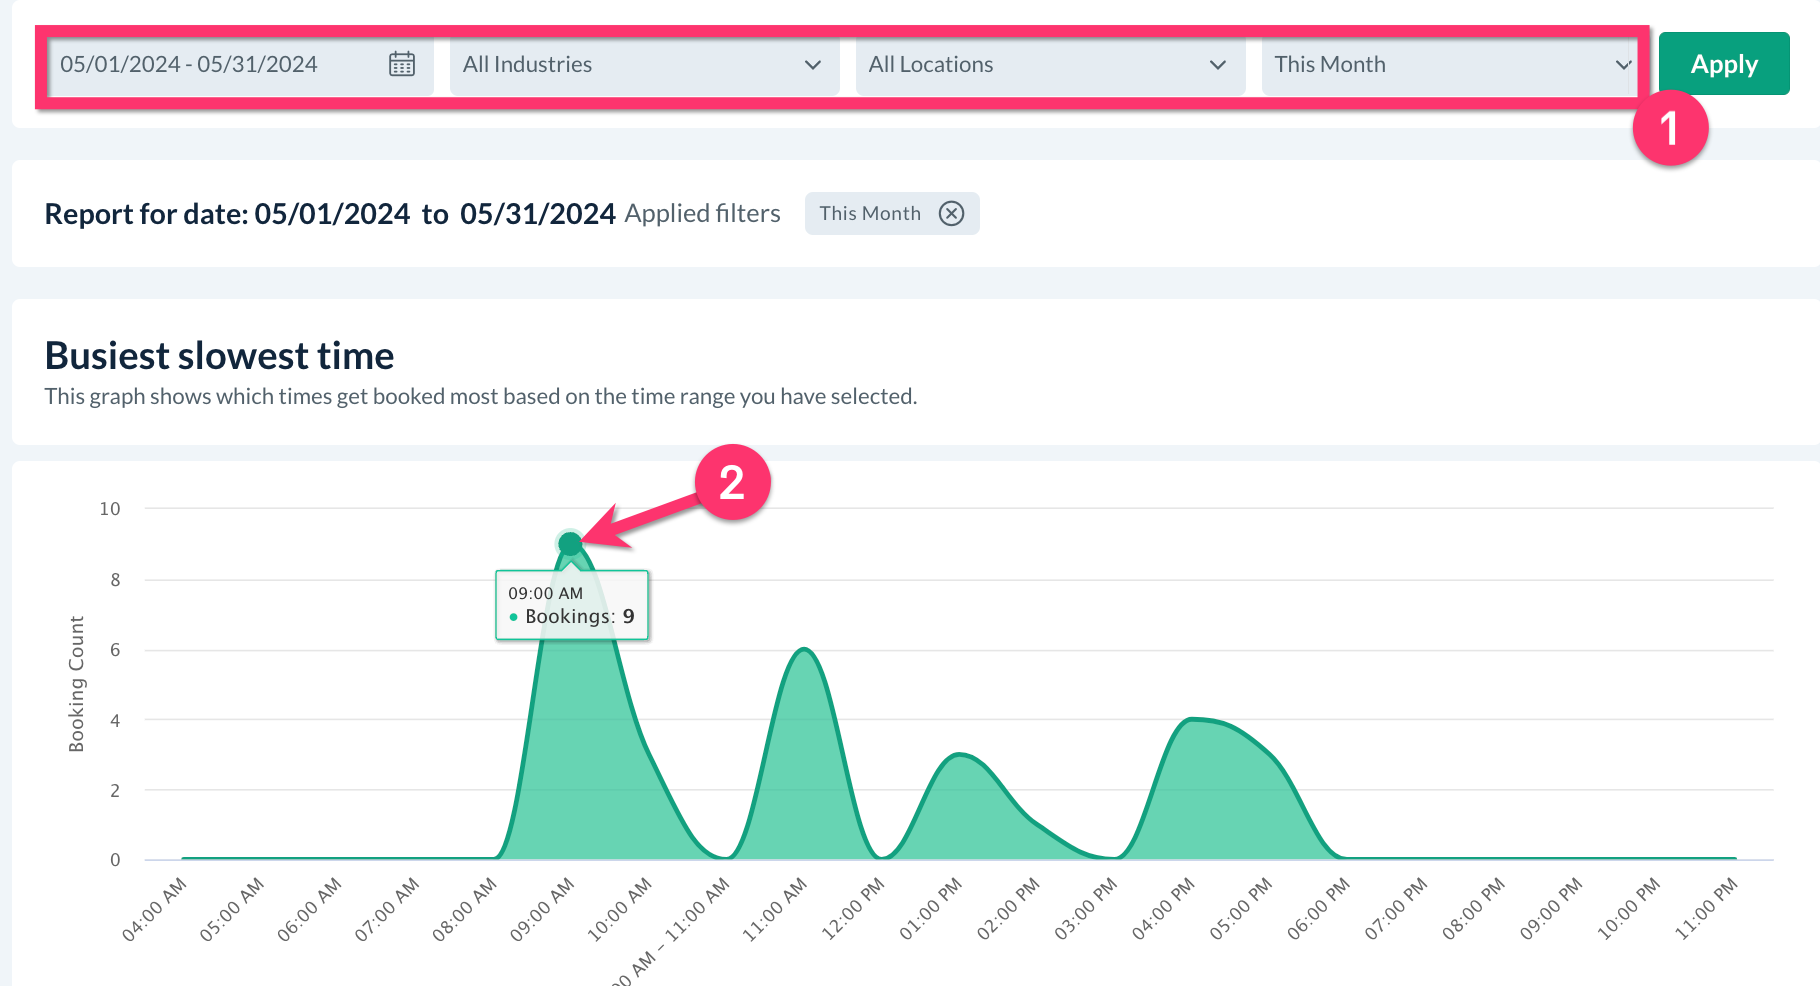
Task: Click the 06:00 PM axis label
Action: [x=1318, y=908]
